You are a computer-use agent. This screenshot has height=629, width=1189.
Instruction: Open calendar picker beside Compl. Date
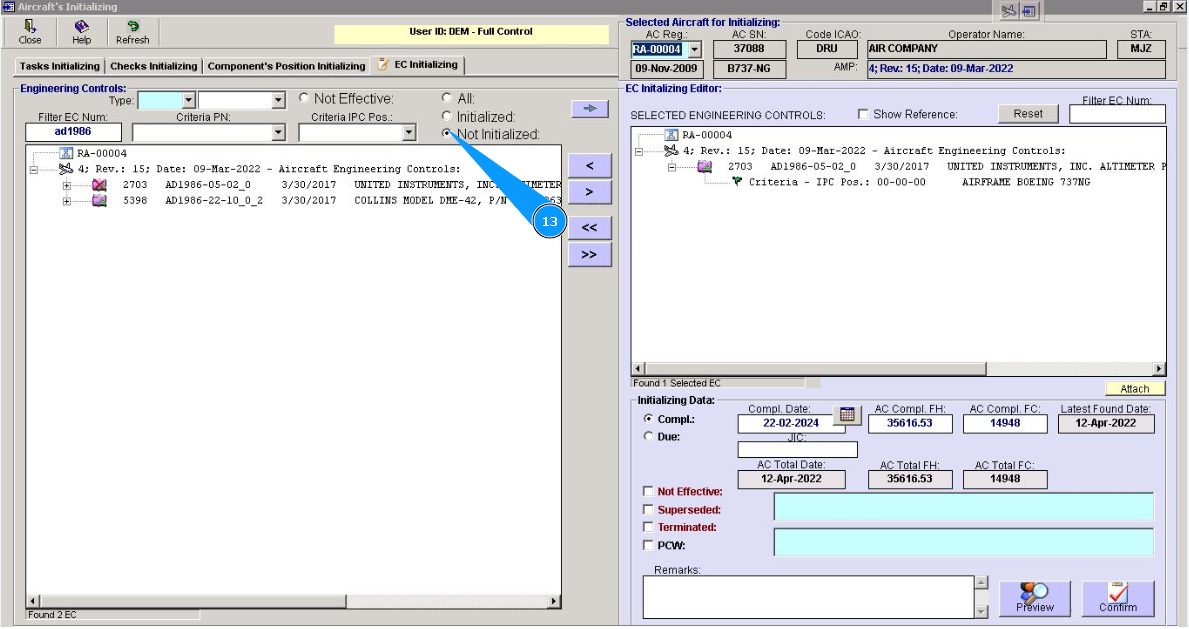(846, 416)
